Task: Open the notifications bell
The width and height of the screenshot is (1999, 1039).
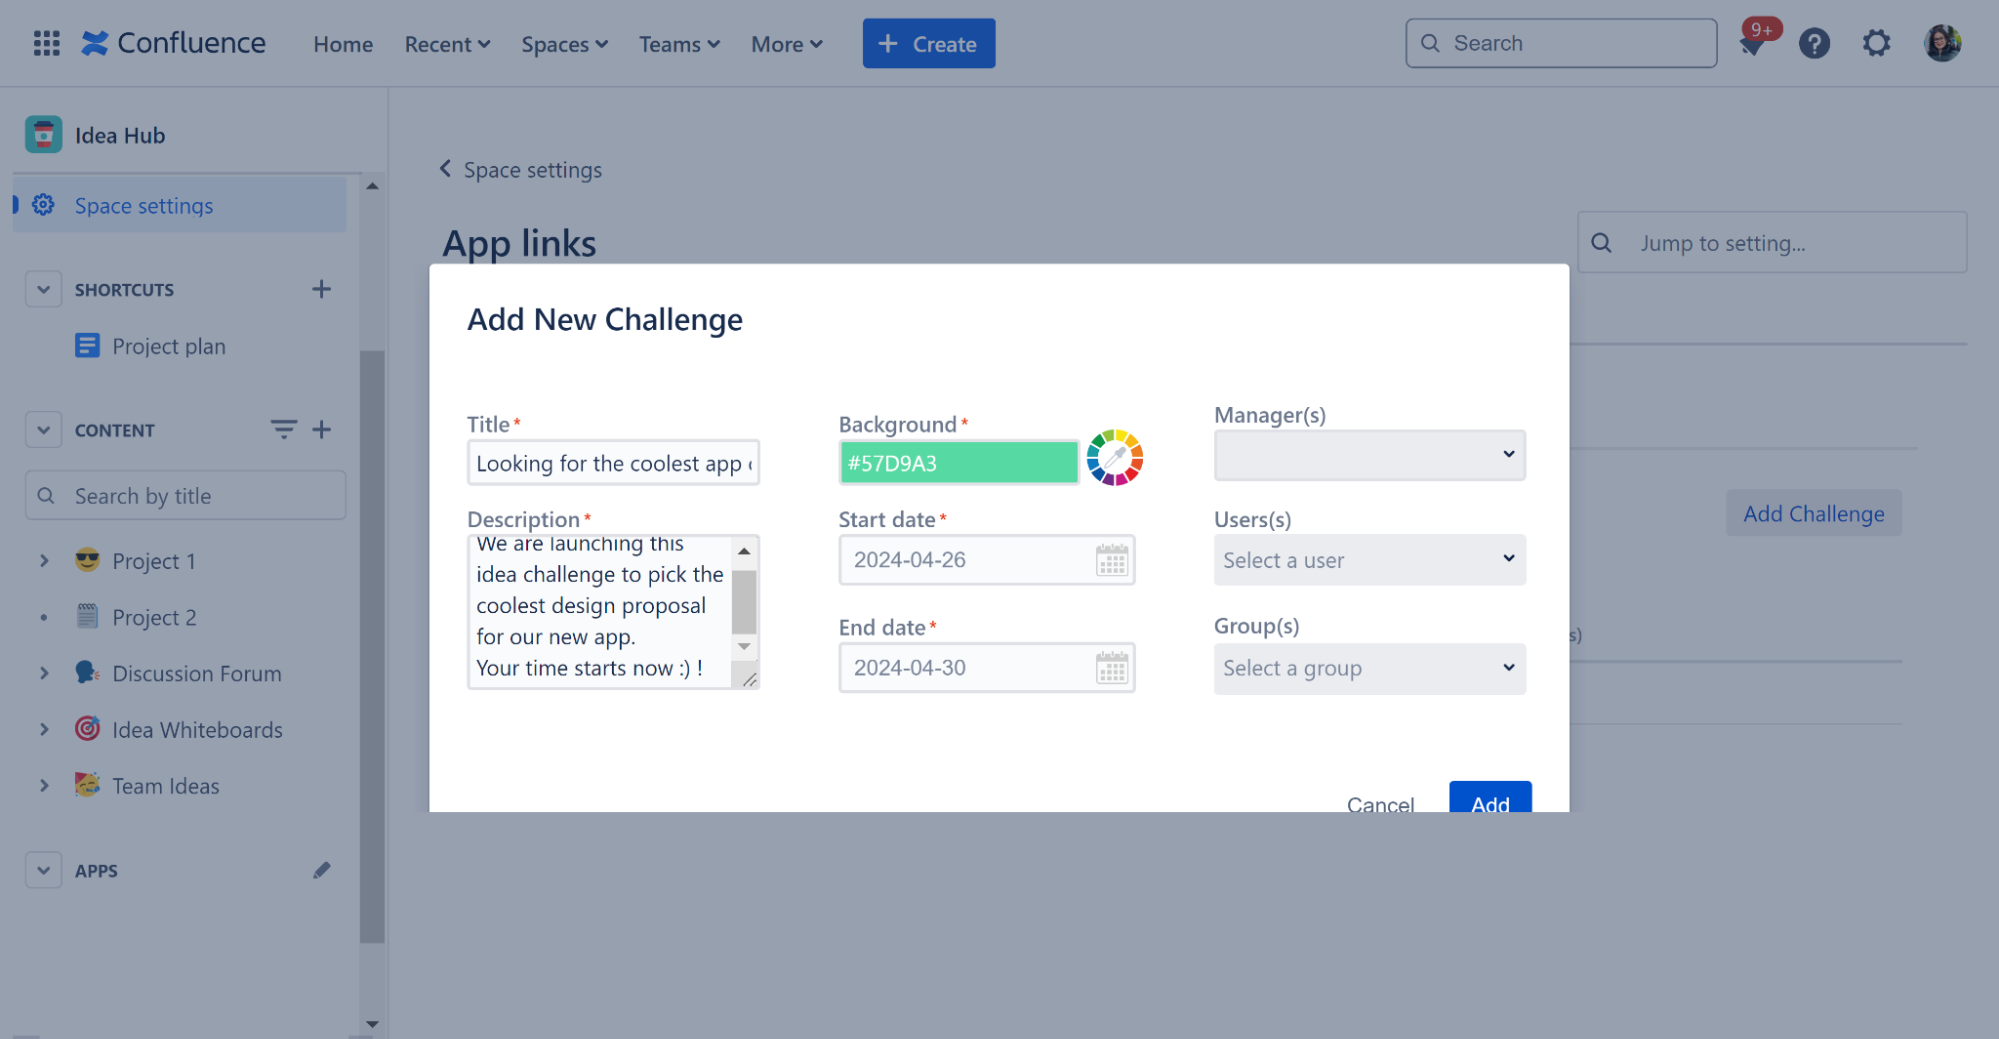Action: [1753, 43]
